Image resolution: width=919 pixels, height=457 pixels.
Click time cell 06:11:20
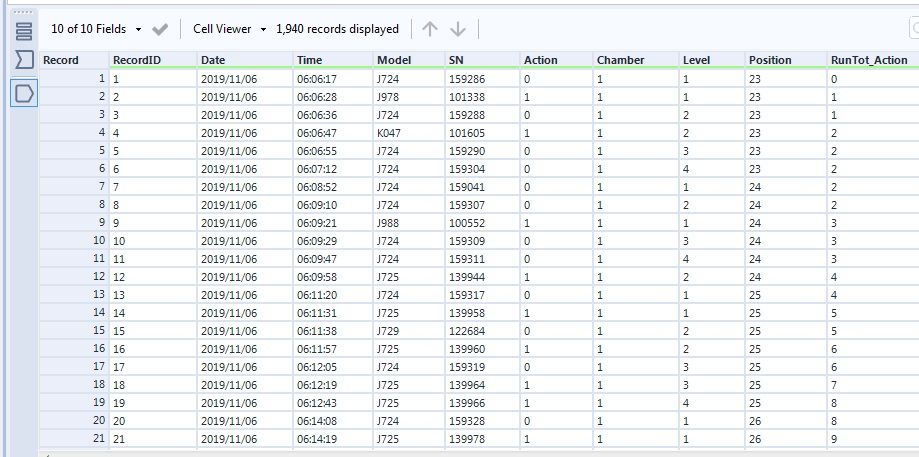click(333, 295)
